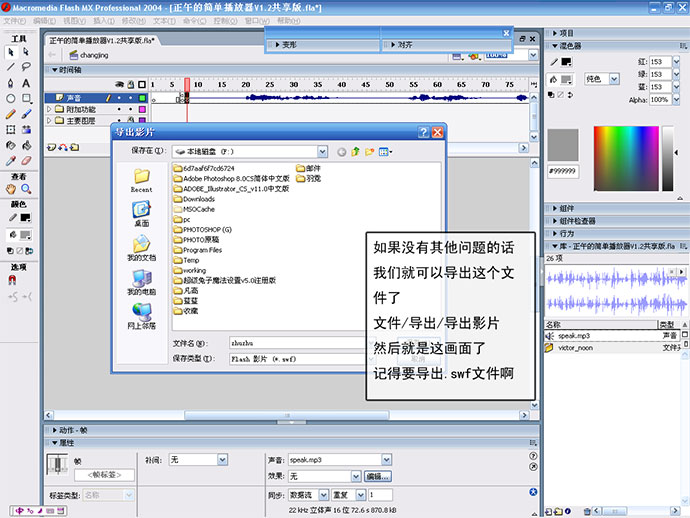Pick a color in the rainbow color spectrum
Viewport: 690px width, 518px height.
pyautogui.click(x=626, y=158)
